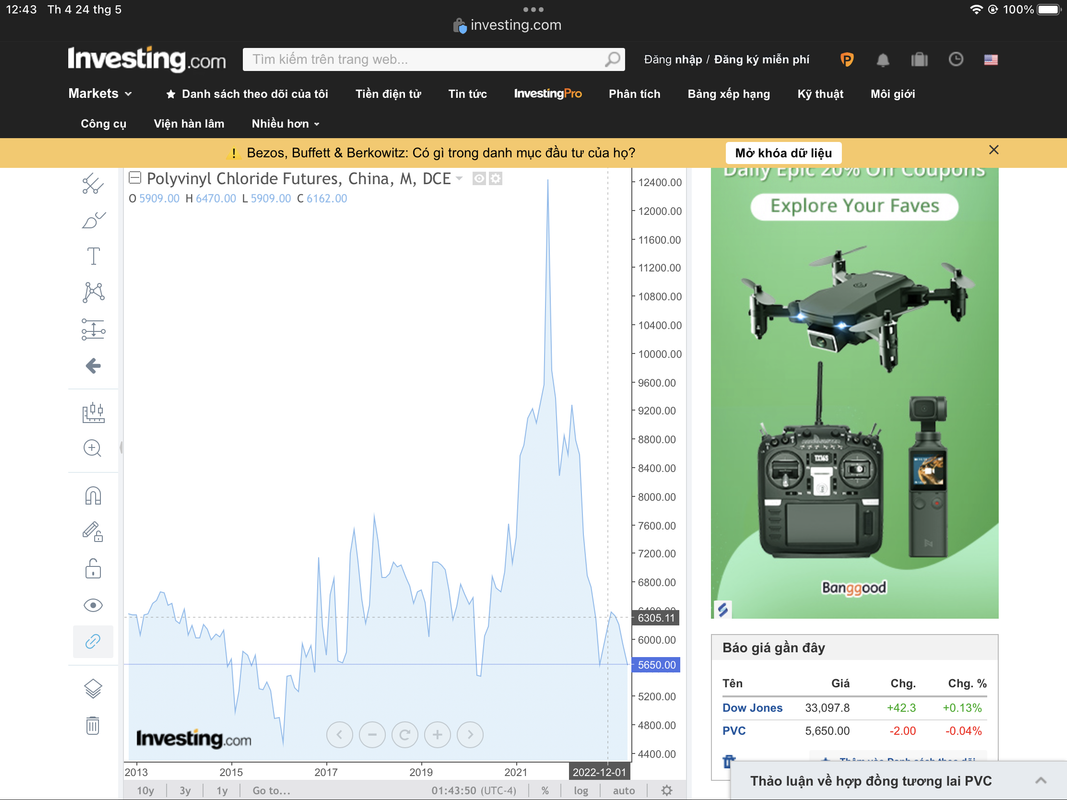Toggle magnet mode for drawings

[93, 495]
